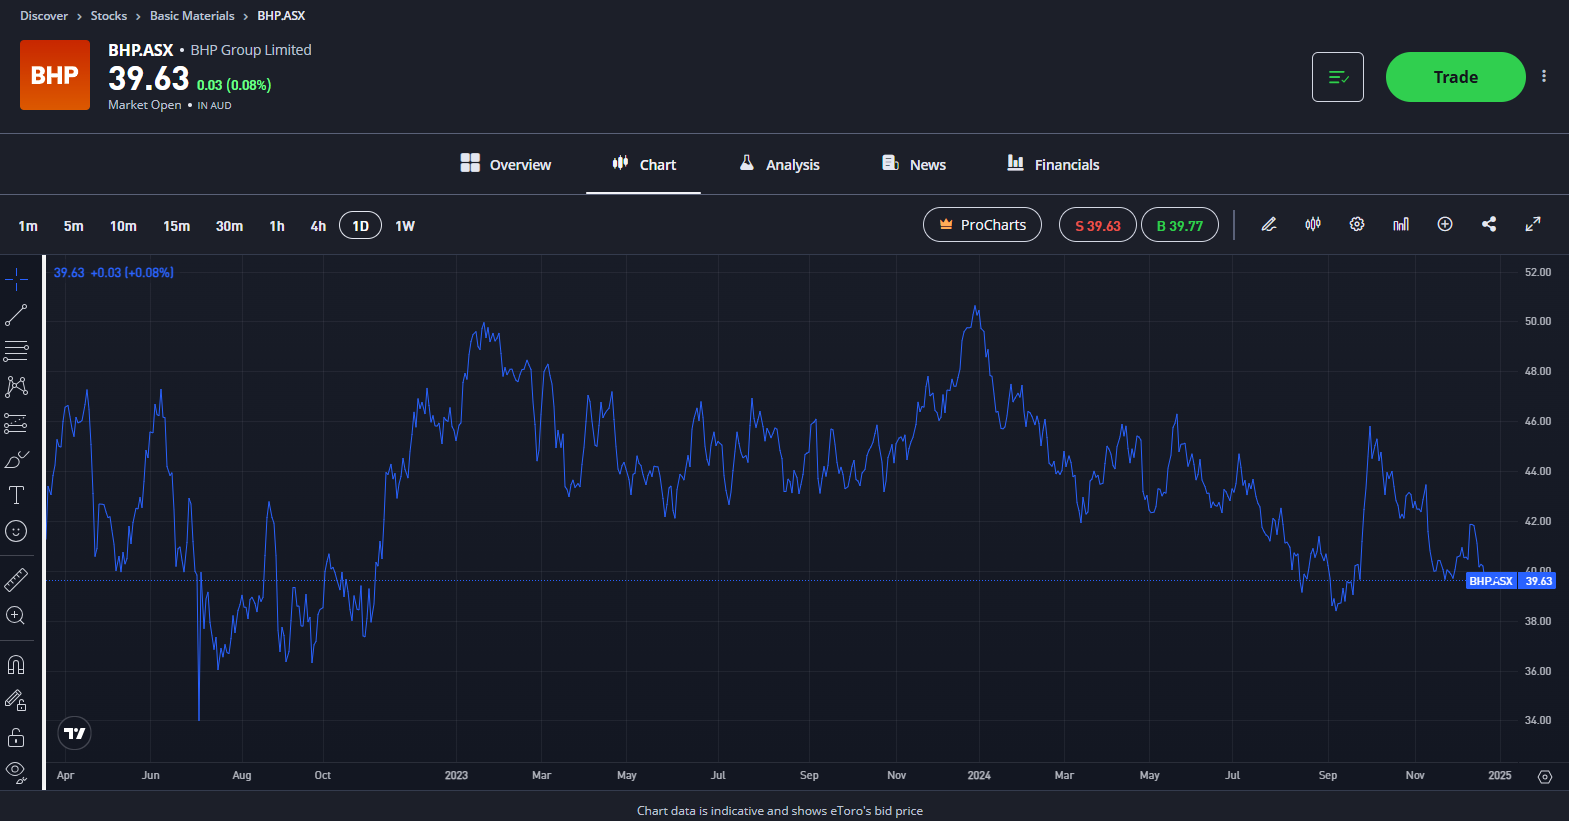Select the brush drawing tool
1569x821 pixels.
16,459
